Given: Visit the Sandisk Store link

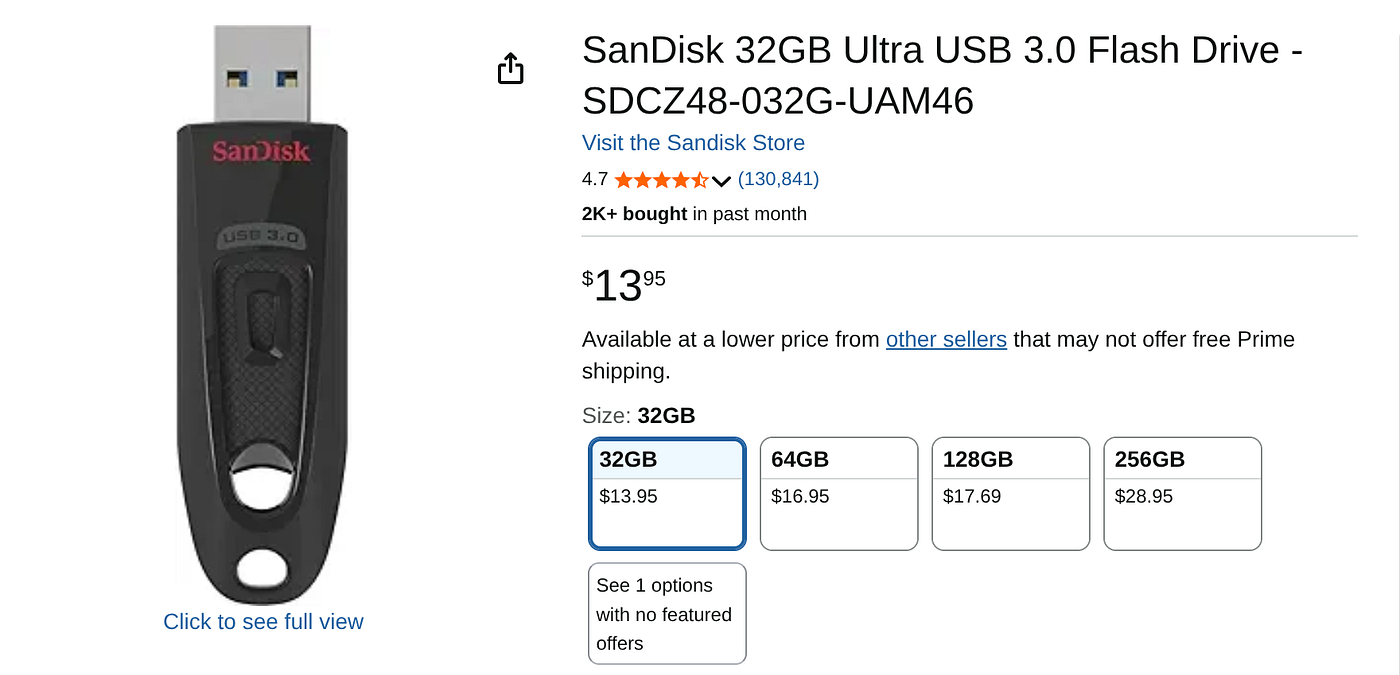Looking at the screenshot, I should pos(693,143).
